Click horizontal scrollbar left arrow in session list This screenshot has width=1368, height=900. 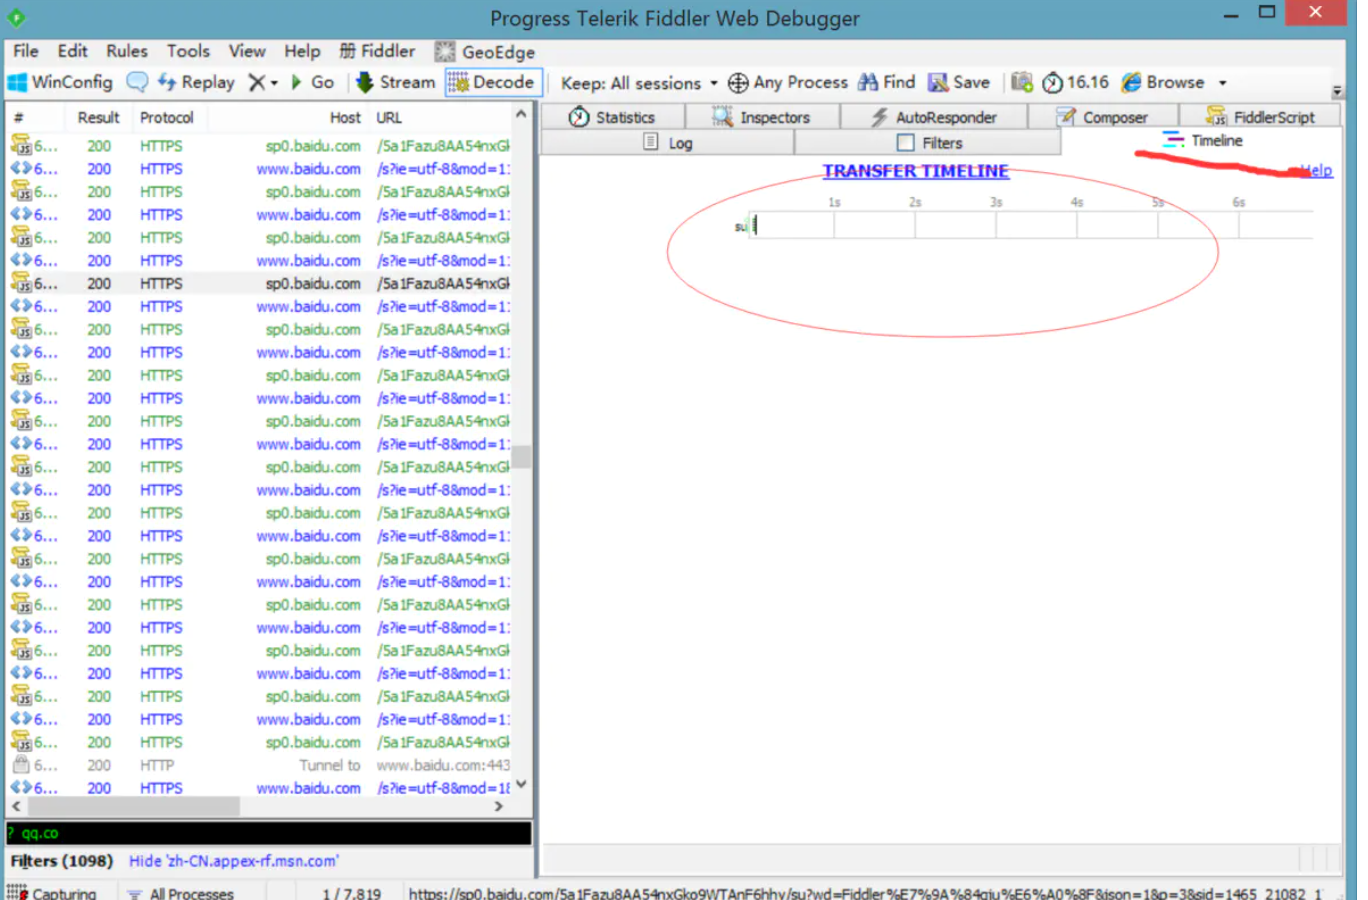coord(15,806)
